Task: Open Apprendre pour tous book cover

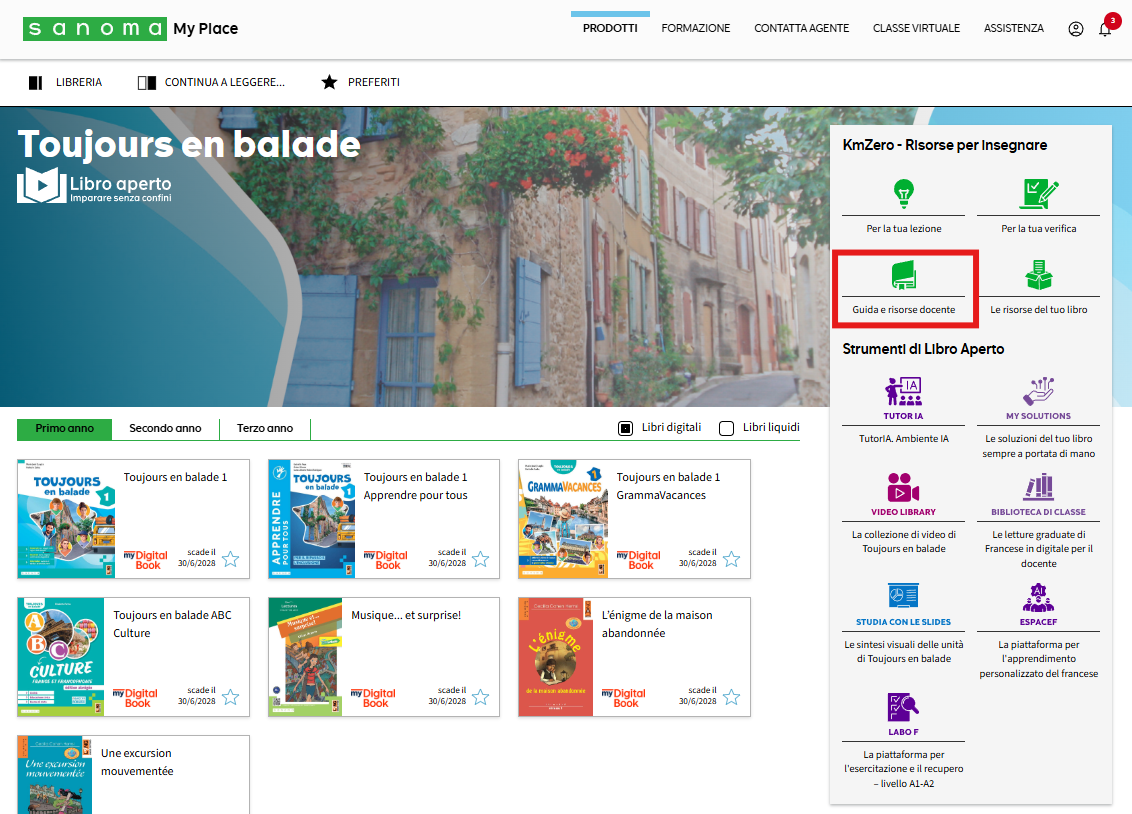Action: [312, 519]
